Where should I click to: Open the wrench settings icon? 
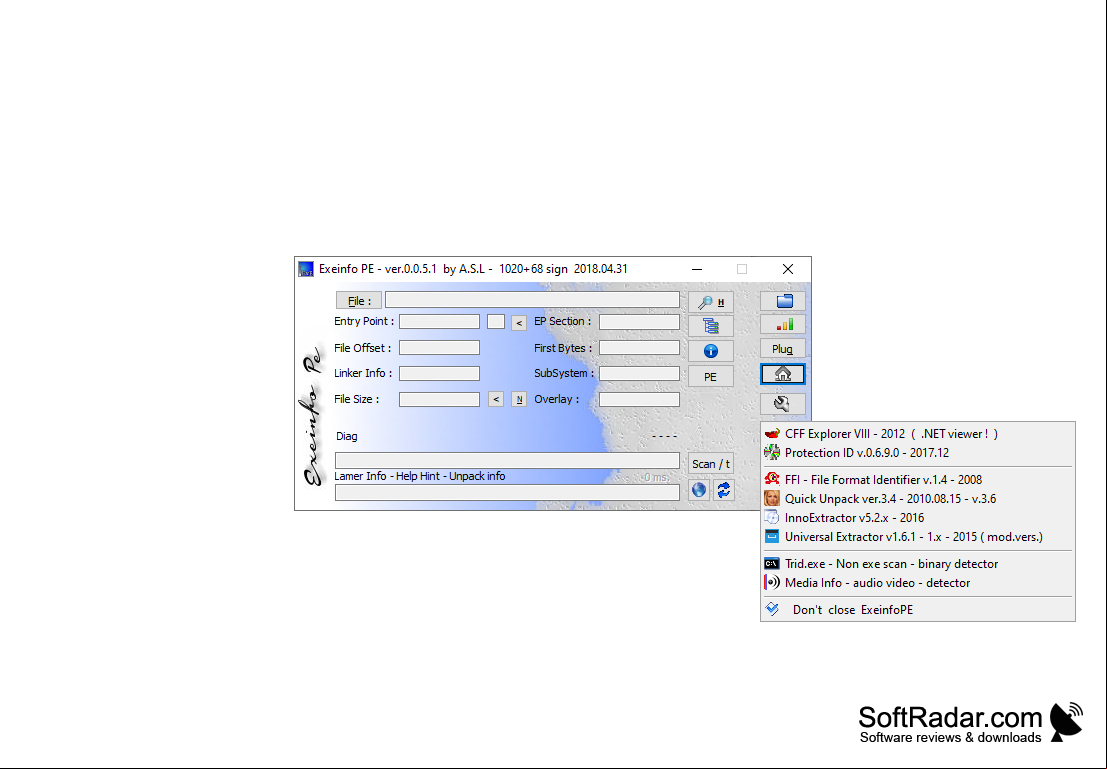tap(783, 404)
